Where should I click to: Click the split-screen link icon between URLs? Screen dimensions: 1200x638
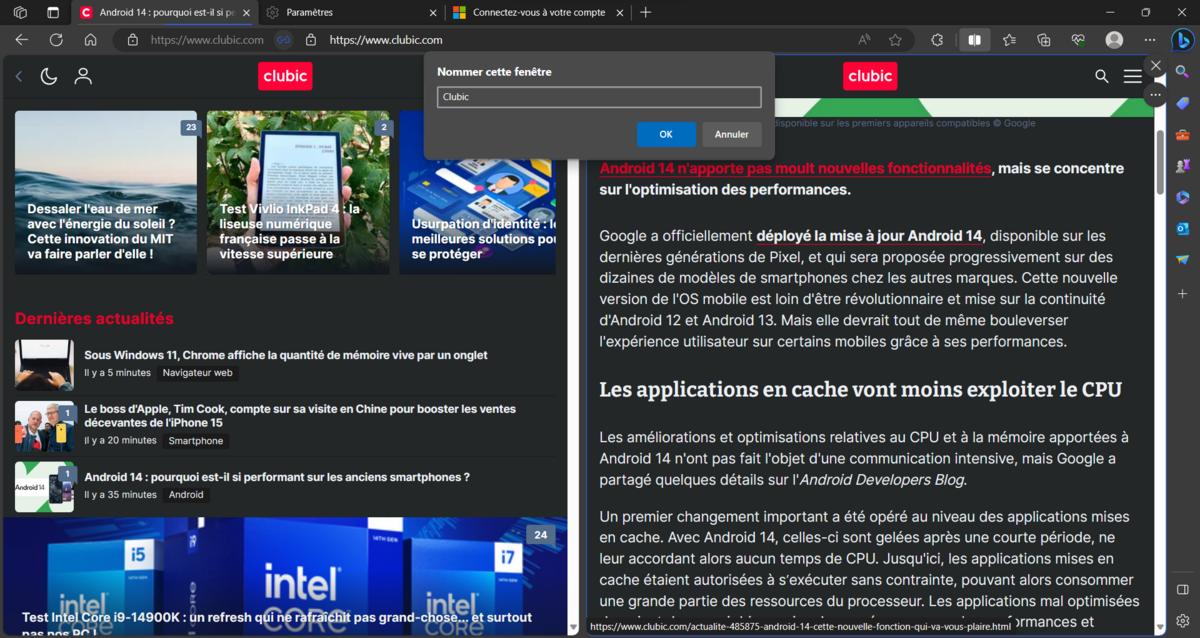point(284,40)
